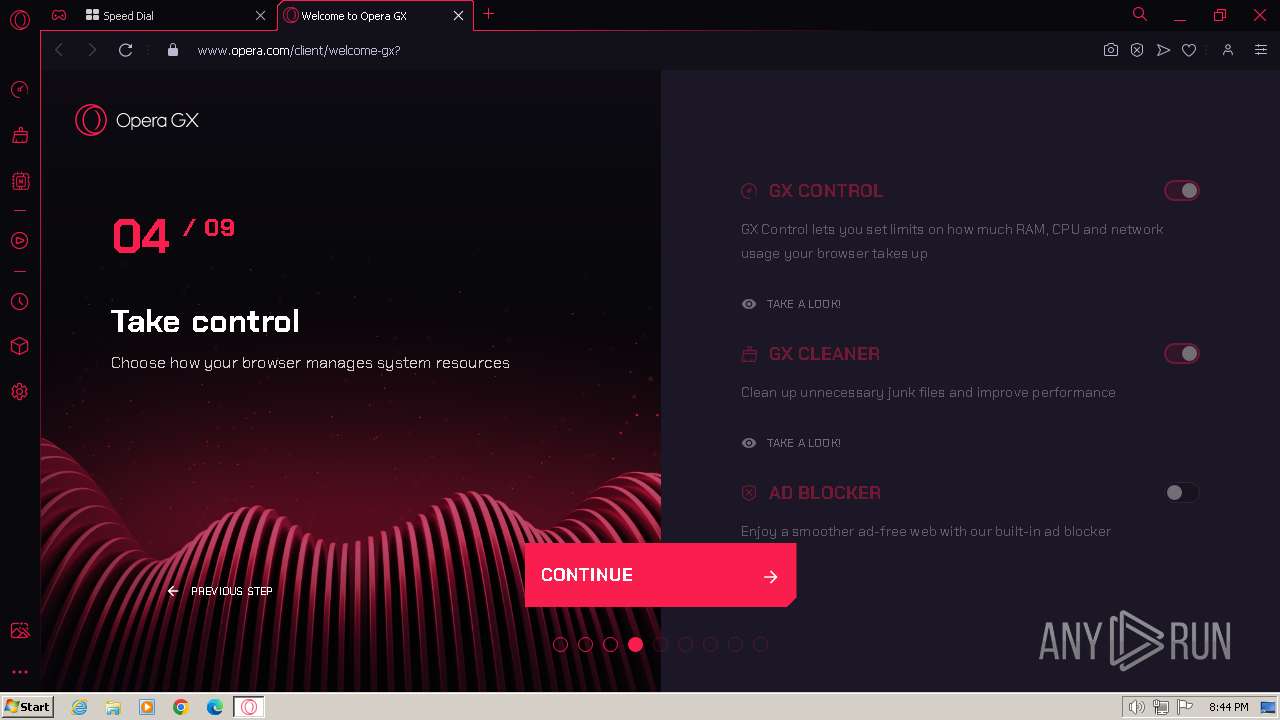Viewport: 1280px width, 720px height.
Task: Go back to previous page arrow
Action: [x=59, y=50]
